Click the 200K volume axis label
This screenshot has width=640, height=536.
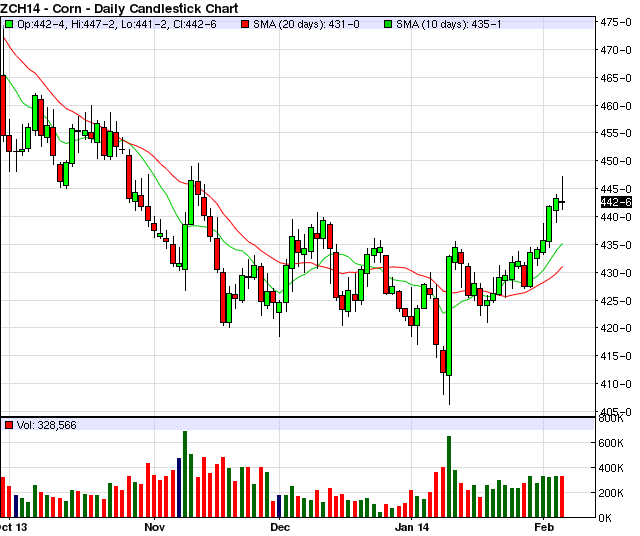click(x=611, y=493)
